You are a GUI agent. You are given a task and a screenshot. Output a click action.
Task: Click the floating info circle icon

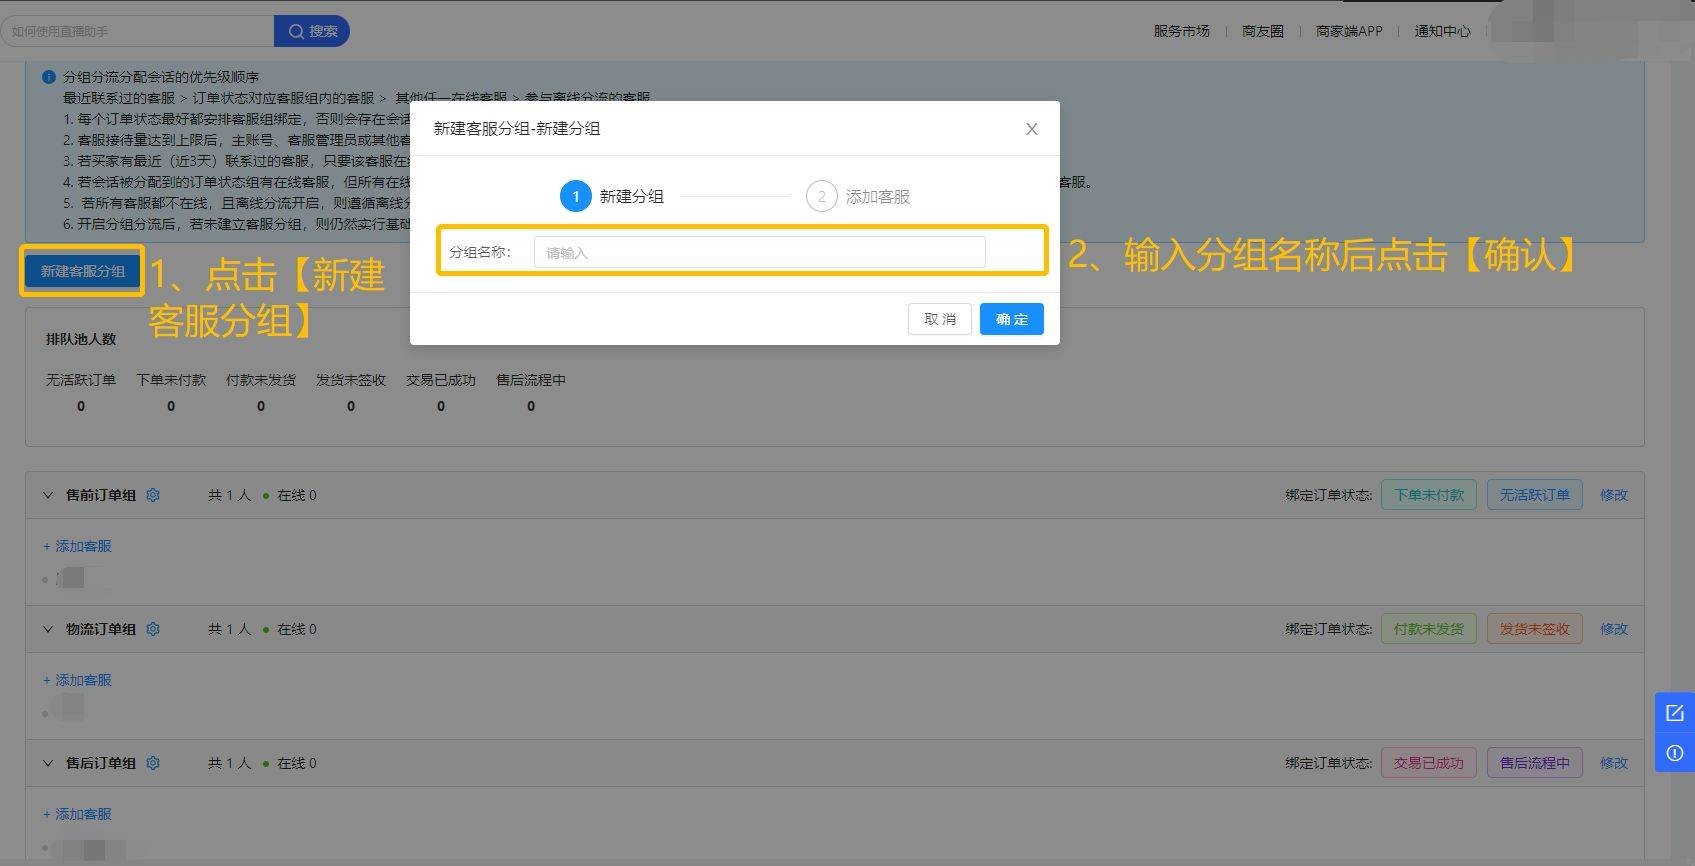coord(1675,753)
